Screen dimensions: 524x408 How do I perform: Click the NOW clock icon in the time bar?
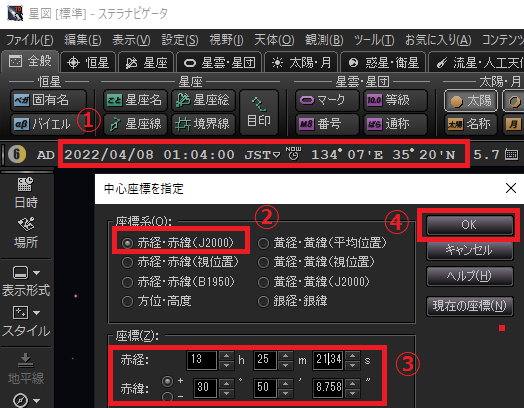click(293, 154)
